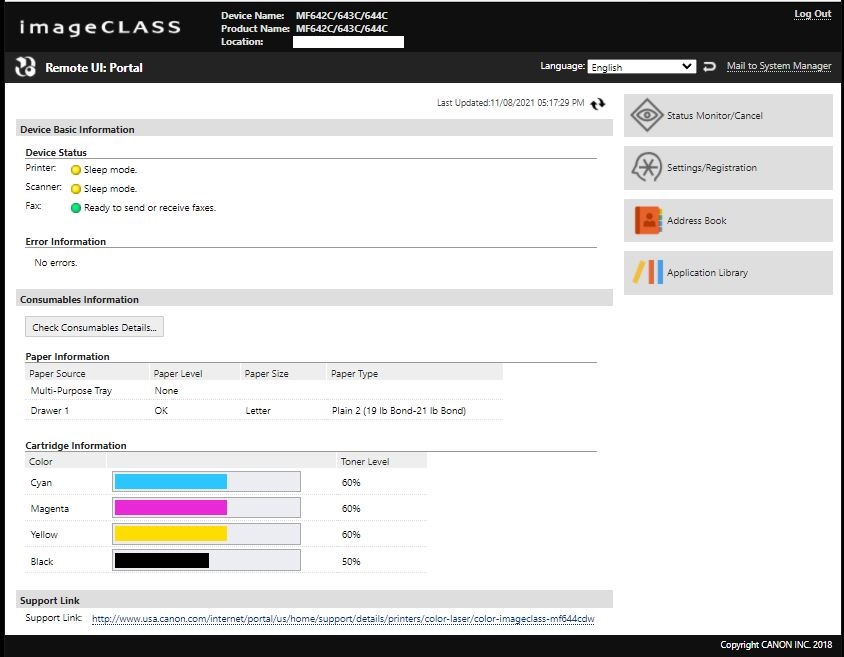844x657 pixels.
Task: Click the imageCLASS logo in header
Action: tap(100, 27)
